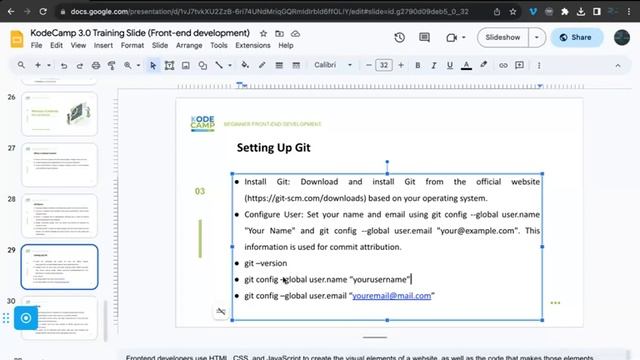This screenshot has height=360, width=640.
Task: Open the Arrange menu
Action: (x=189, y=45)
